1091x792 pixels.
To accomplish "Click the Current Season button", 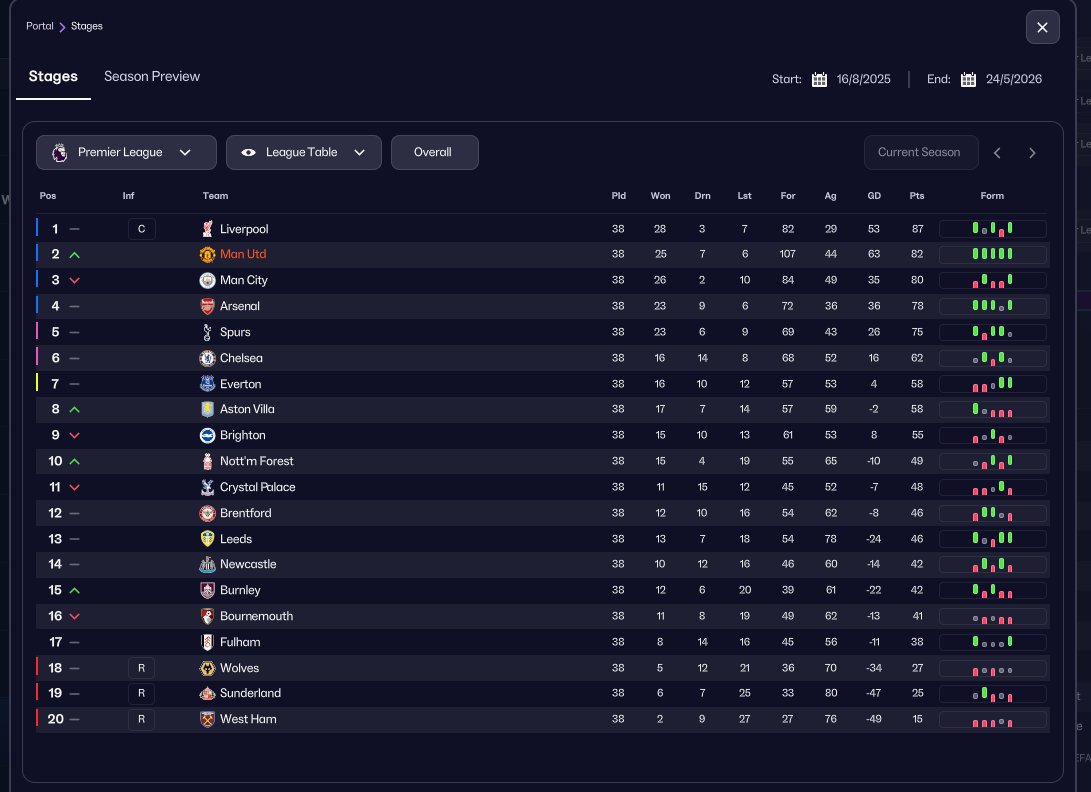I will [919, 152].
